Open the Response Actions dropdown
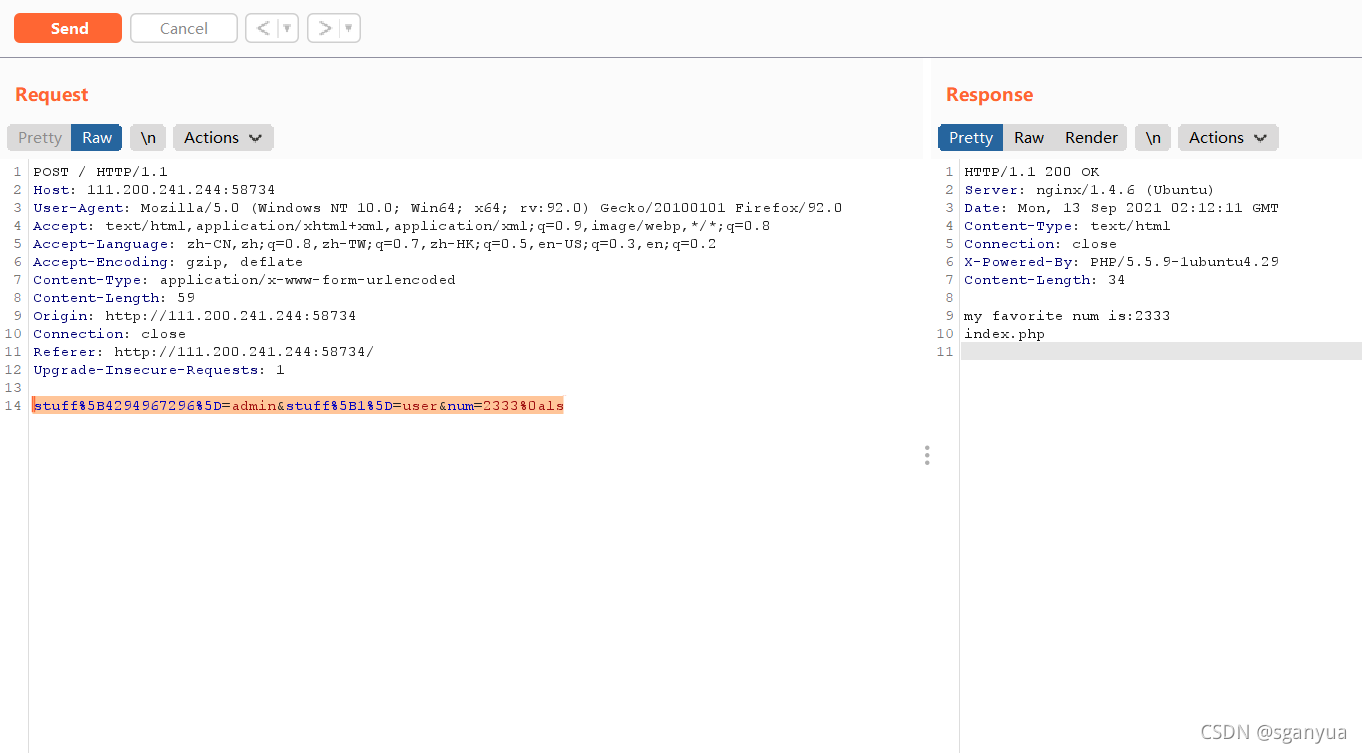 1227,137
